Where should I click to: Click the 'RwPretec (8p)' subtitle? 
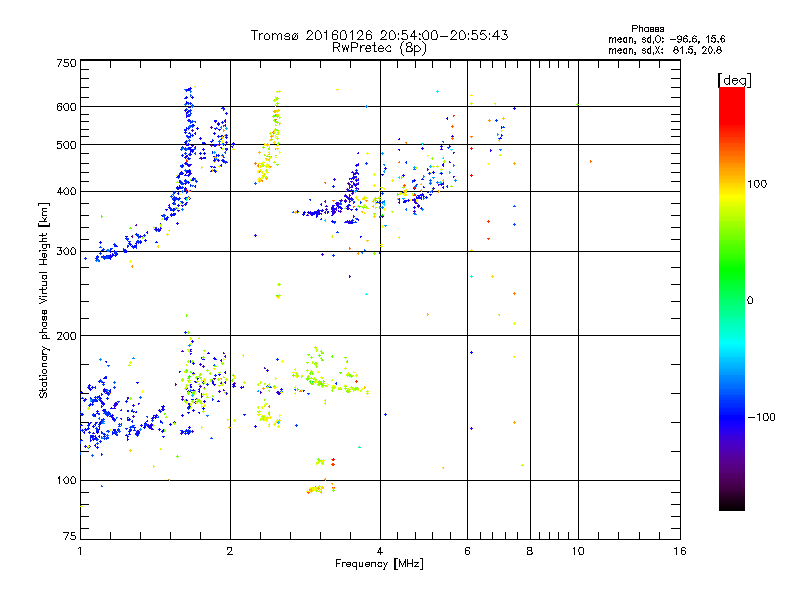tap(379, 48)
